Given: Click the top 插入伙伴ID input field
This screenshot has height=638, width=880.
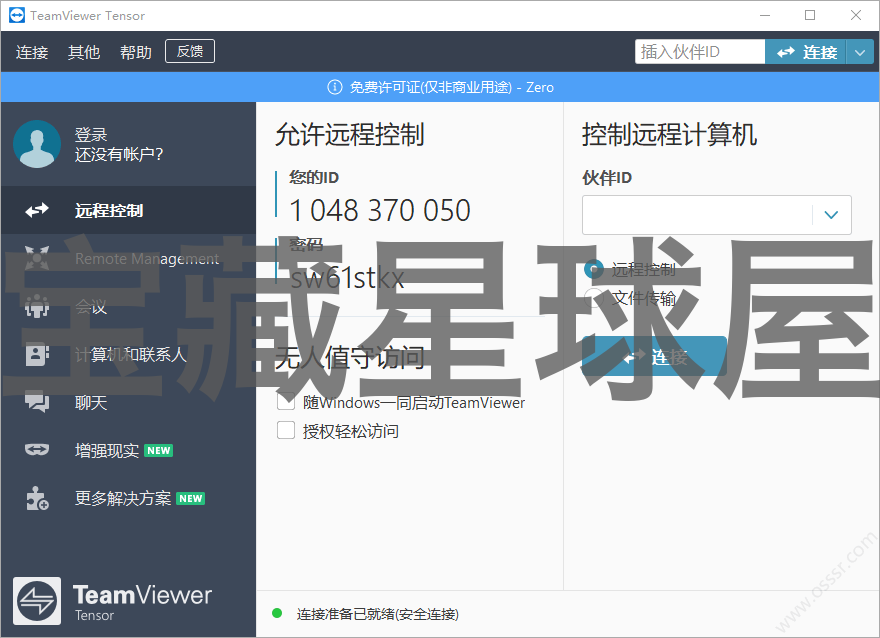Looking at the screenshot, I should tap(700, 52).
